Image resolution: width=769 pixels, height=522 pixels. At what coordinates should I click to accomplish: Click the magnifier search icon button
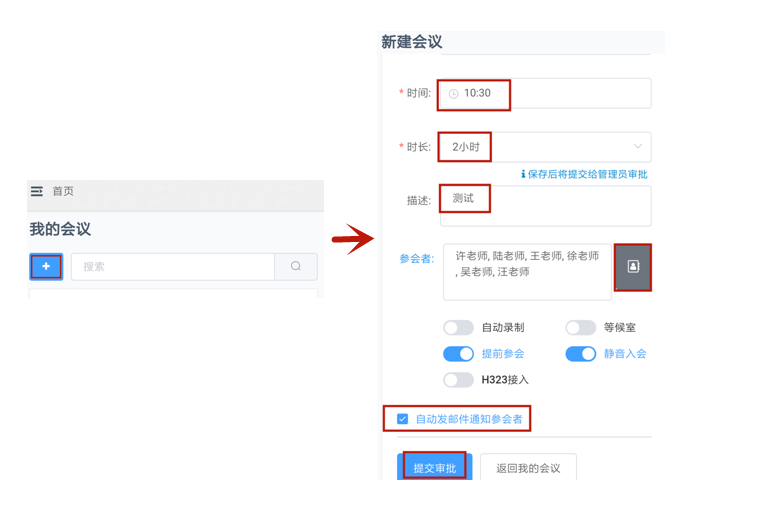(x=296, y=266)
